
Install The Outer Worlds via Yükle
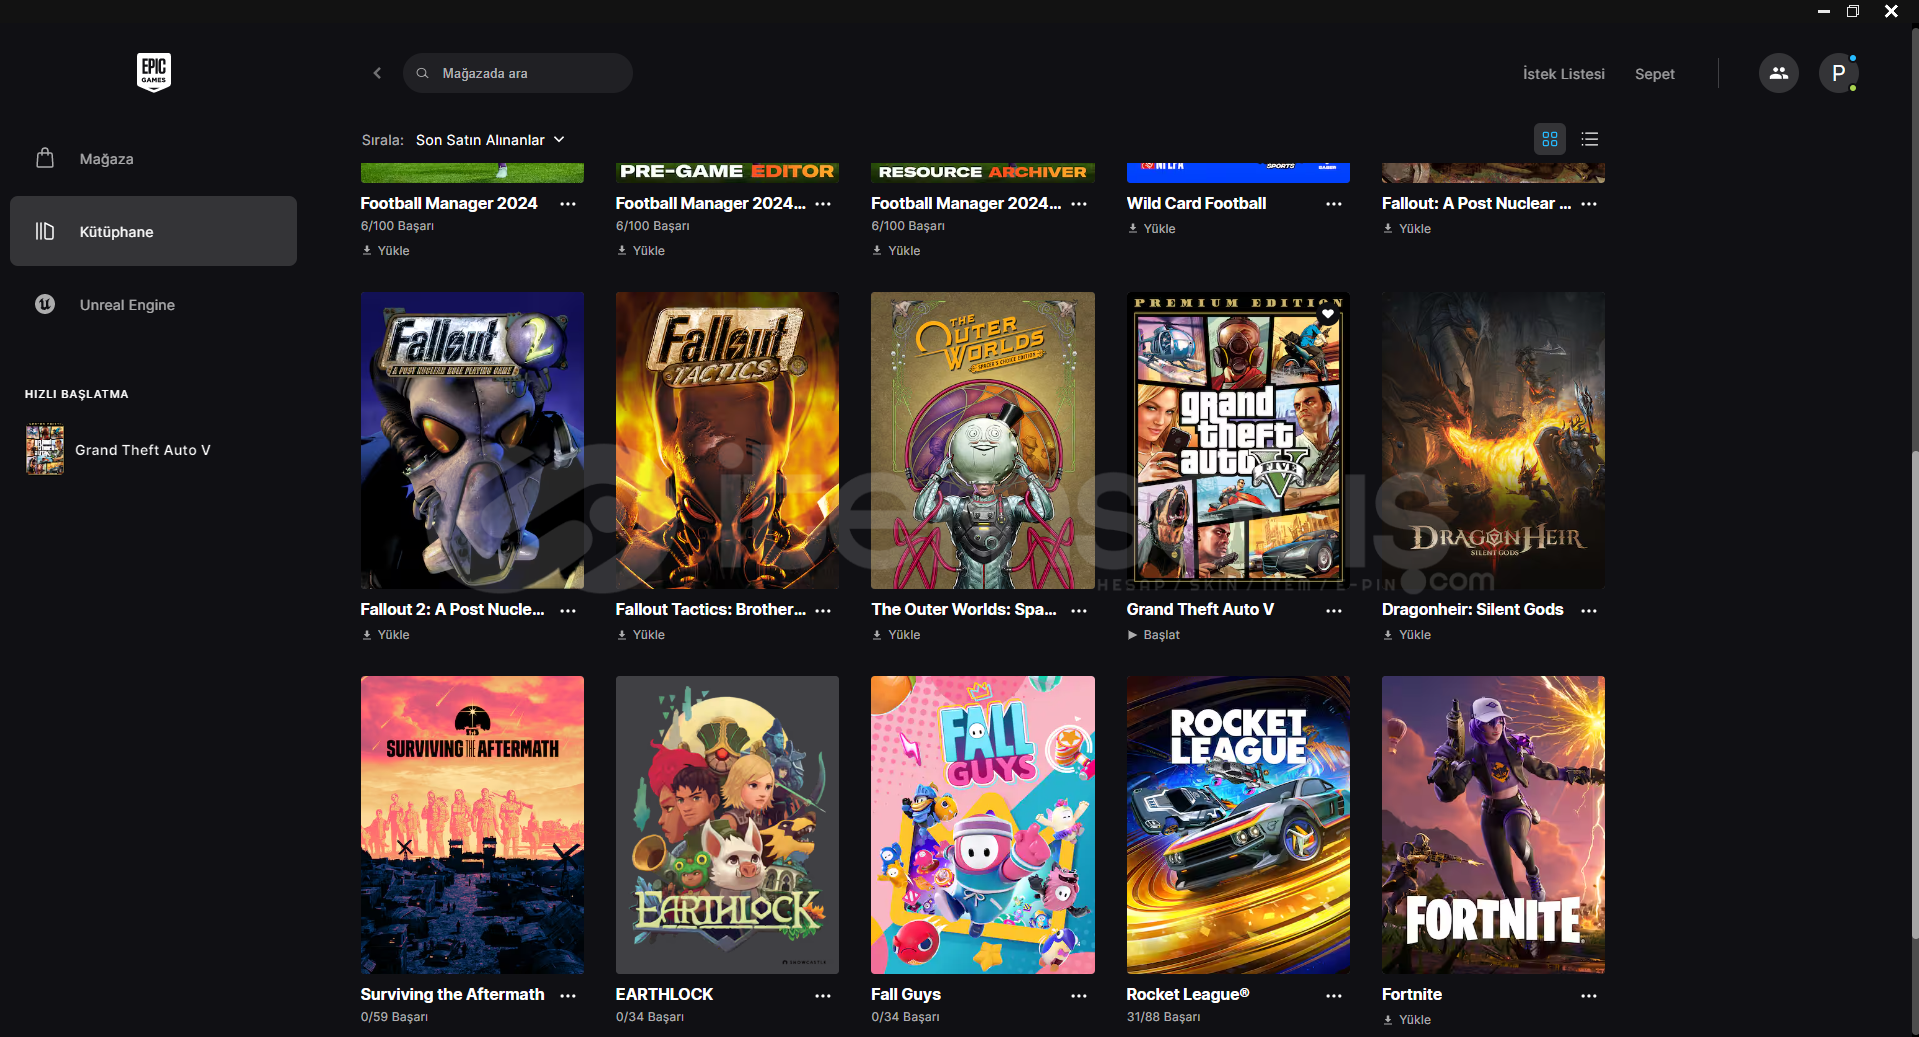coord(897,635)
